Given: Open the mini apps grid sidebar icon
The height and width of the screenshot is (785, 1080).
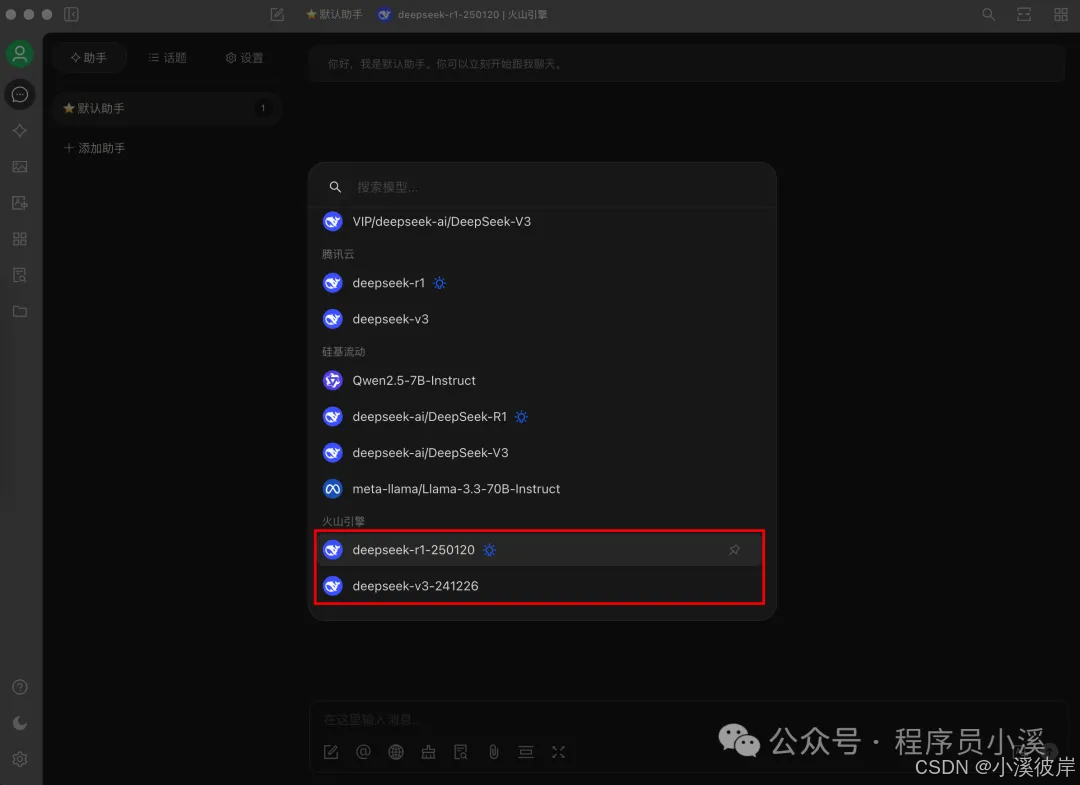Looking at the screenshot, I should [20, 239].
